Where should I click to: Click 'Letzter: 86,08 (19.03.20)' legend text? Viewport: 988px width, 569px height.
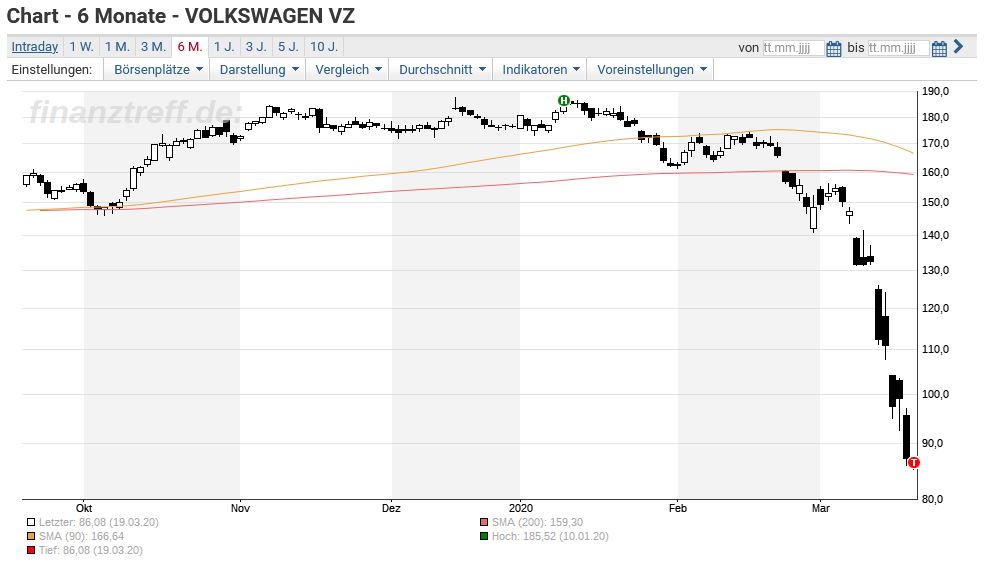point(99,522)
